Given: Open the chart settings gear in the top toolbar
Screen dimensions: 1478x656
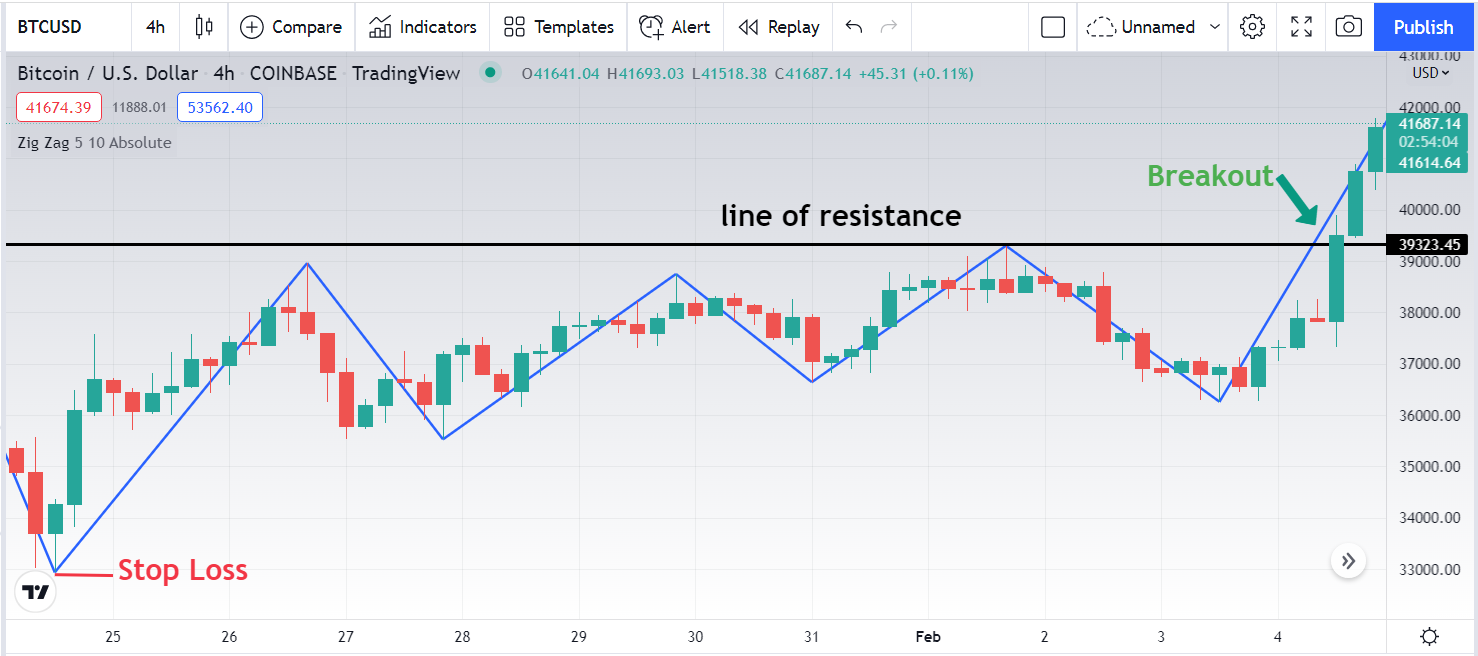Looking at the screenshot, I should click(x=1252, y=27).
